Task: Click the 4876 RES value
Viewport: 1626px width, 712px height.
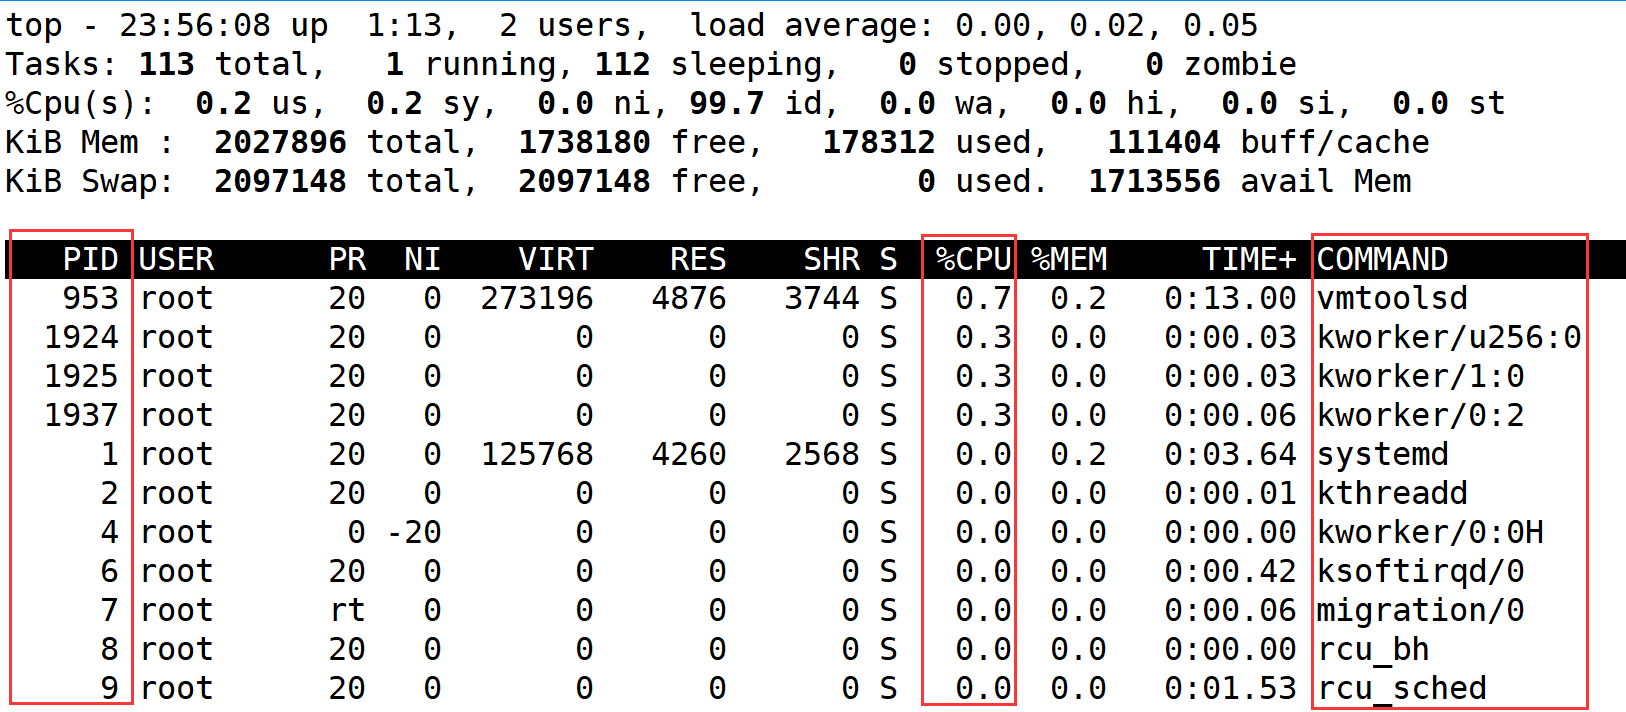Action: pos(689,299)
